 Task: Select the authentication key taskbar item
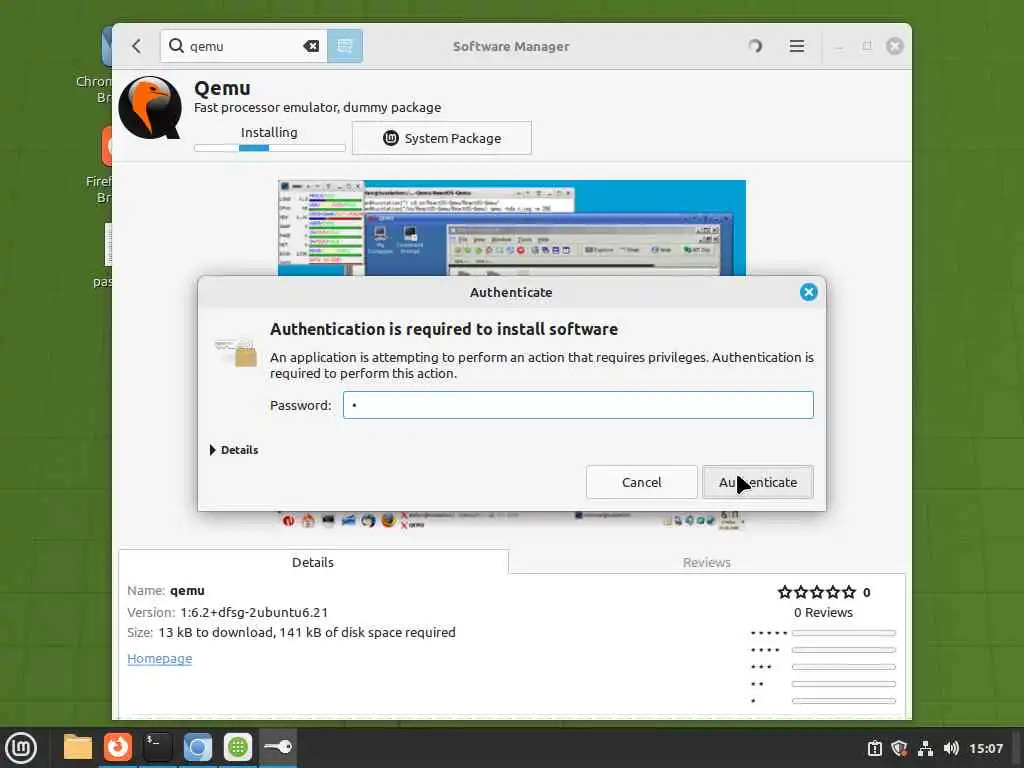tap(278, 747)
